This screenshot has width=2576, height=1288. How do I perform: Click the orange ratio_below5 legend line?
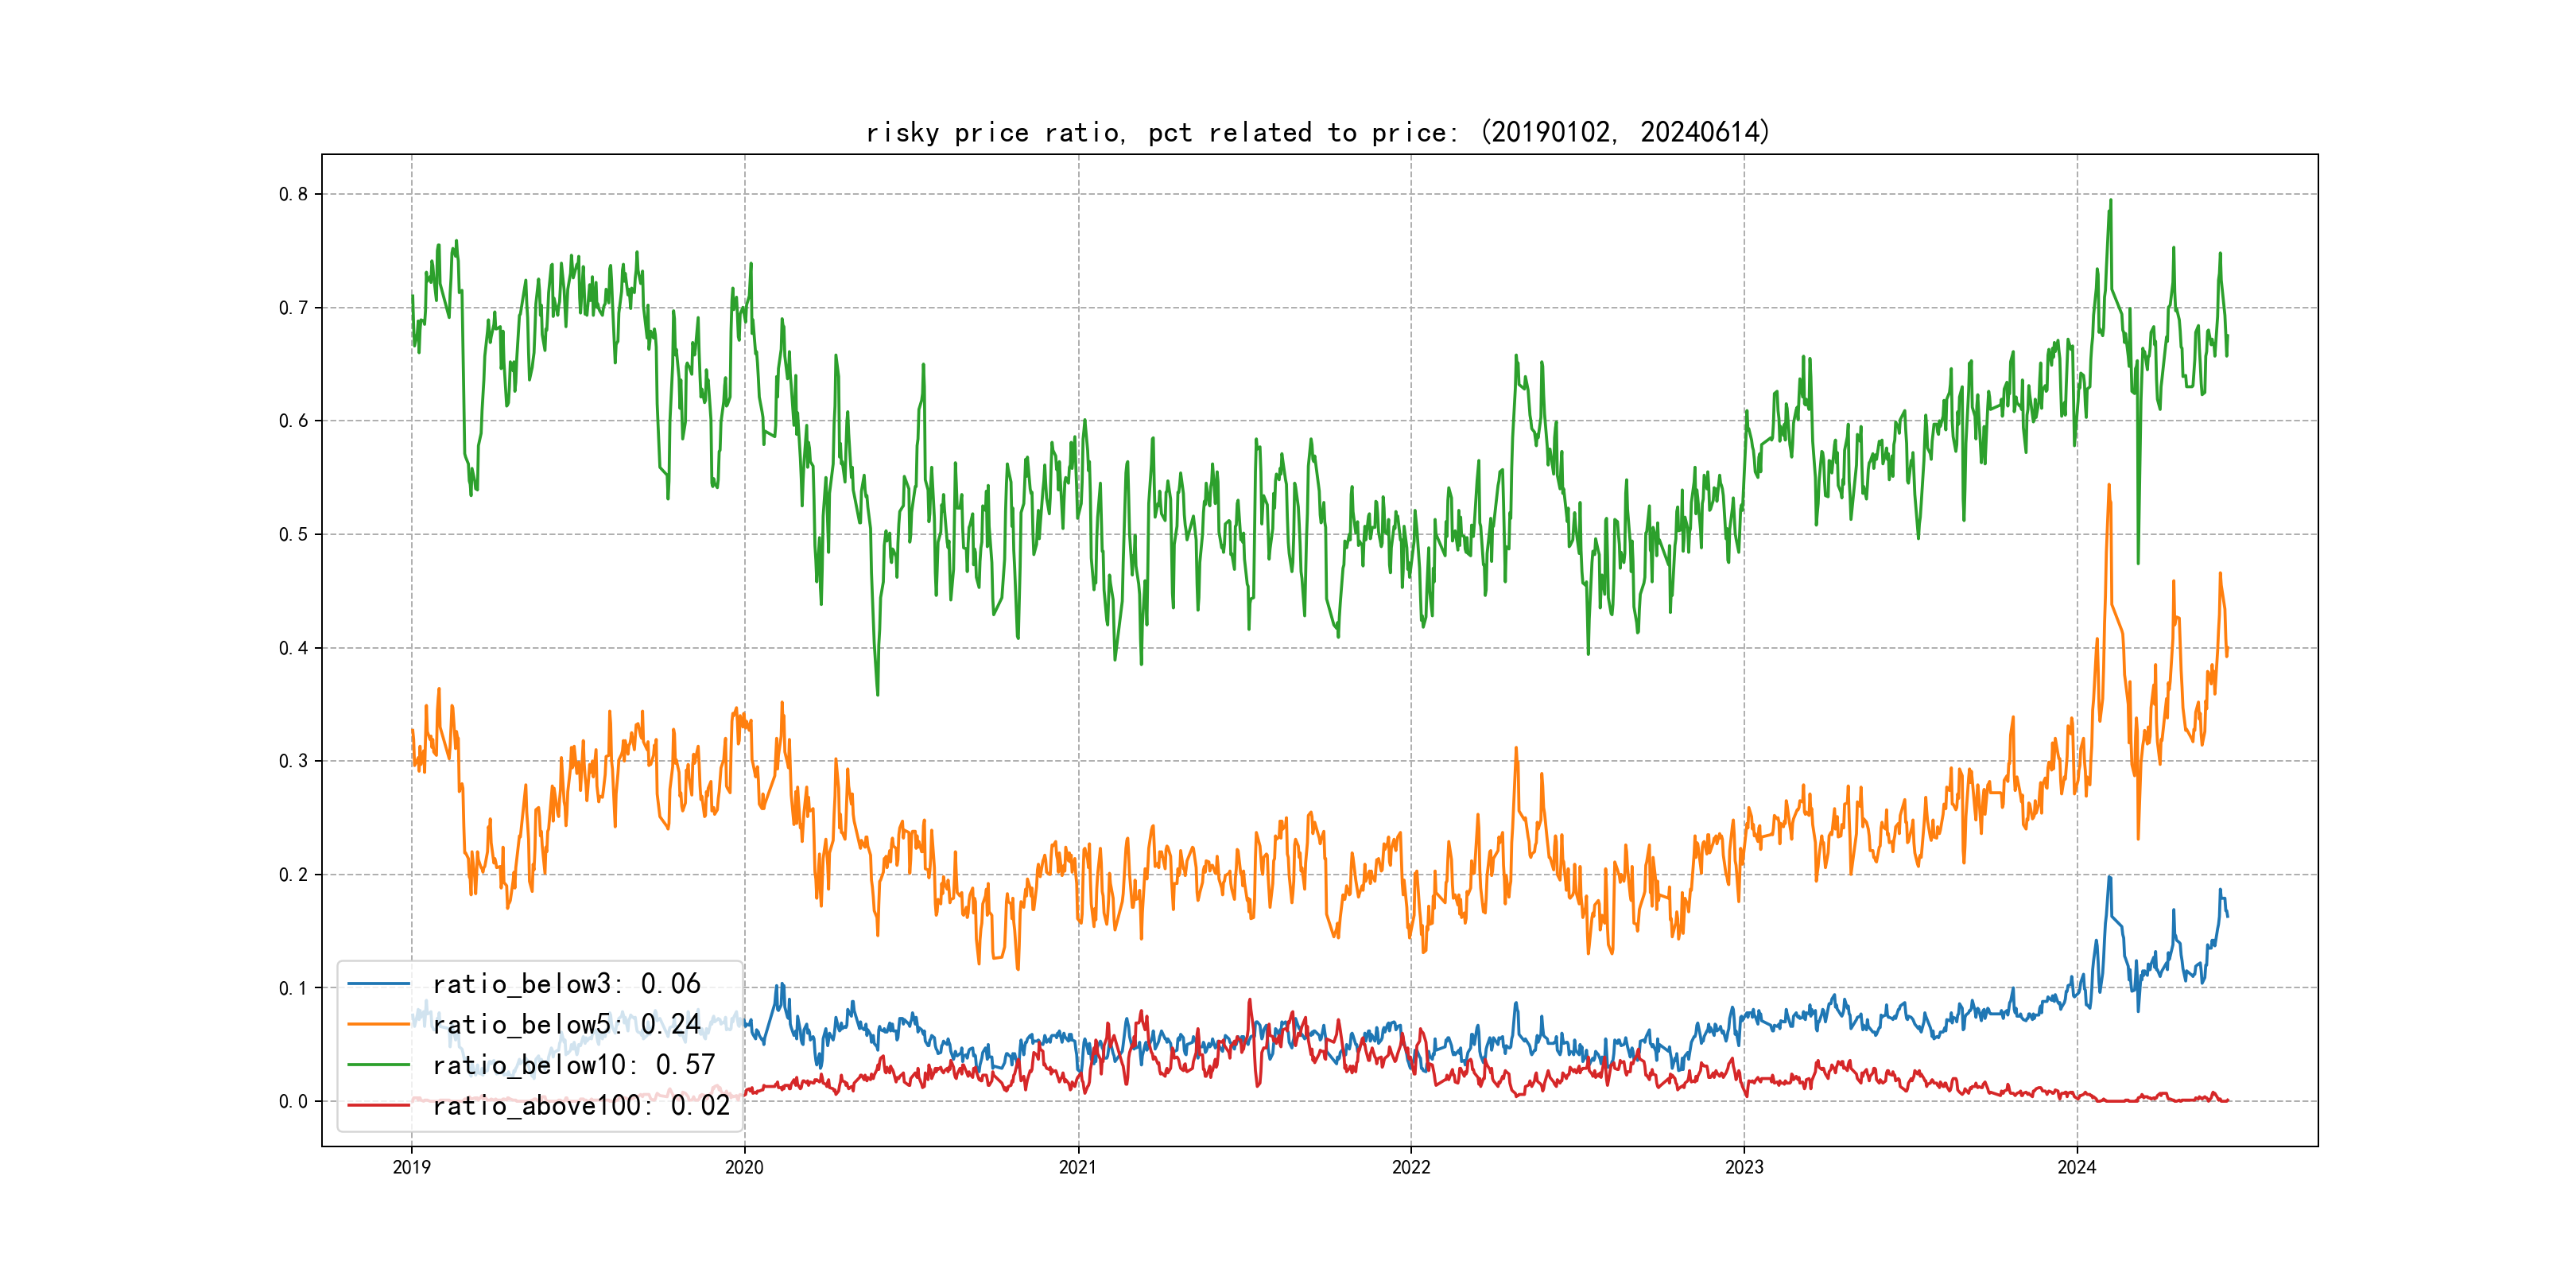tap(378, 1024)
